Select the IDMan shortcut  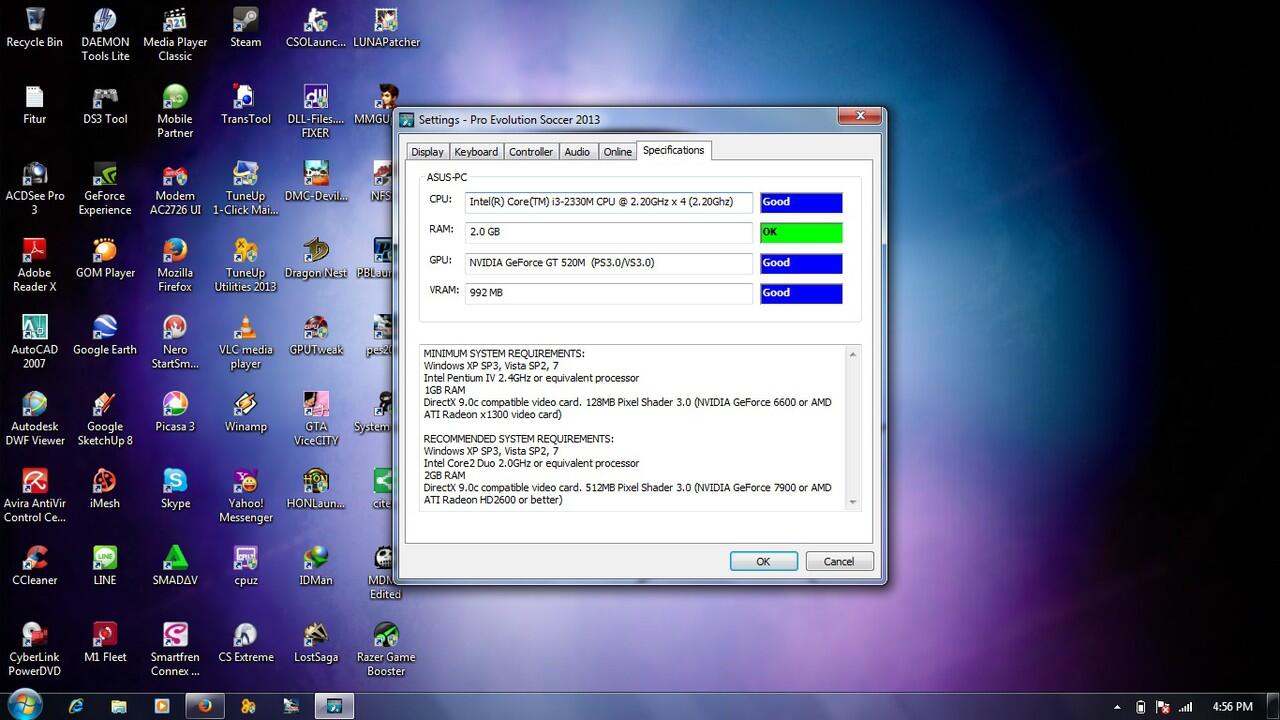pos(316,567)
